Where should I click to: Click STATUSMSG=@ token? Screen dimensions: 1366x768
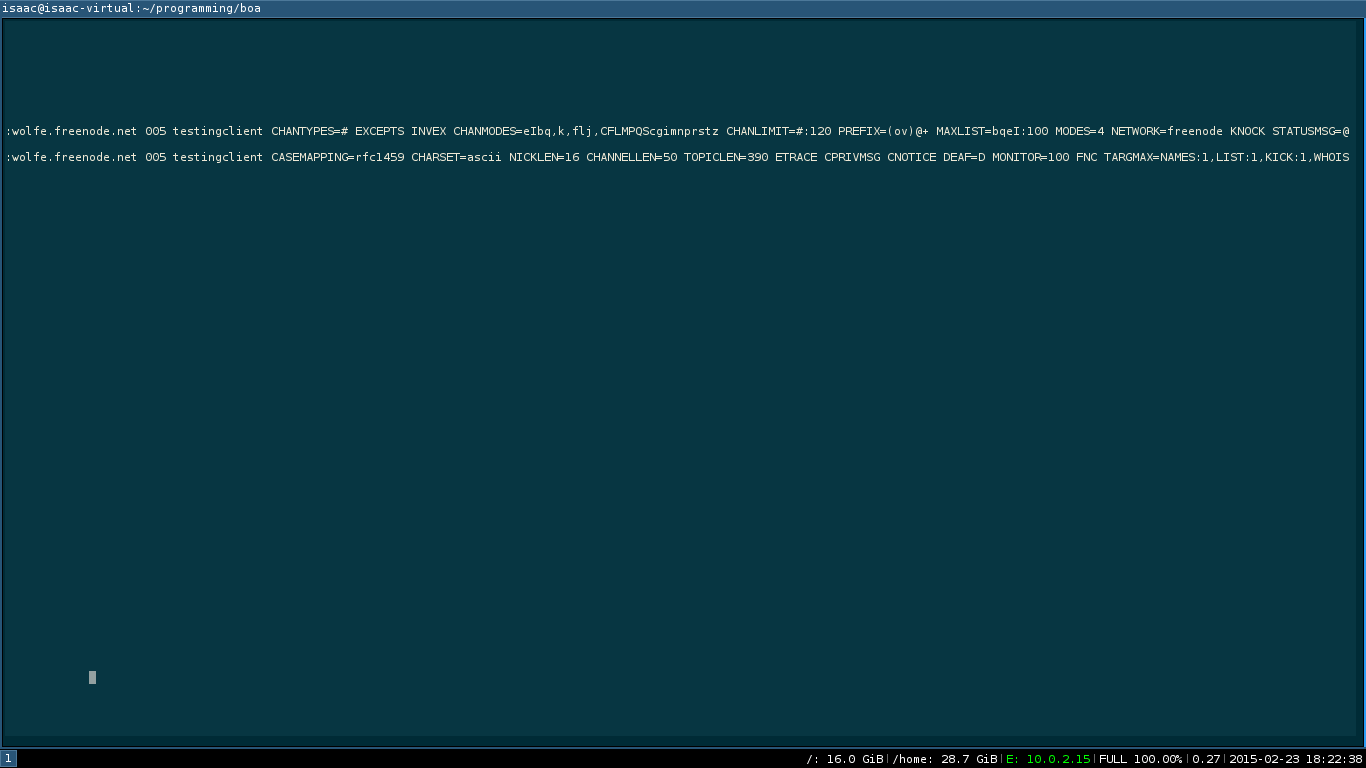[1310, 131]
